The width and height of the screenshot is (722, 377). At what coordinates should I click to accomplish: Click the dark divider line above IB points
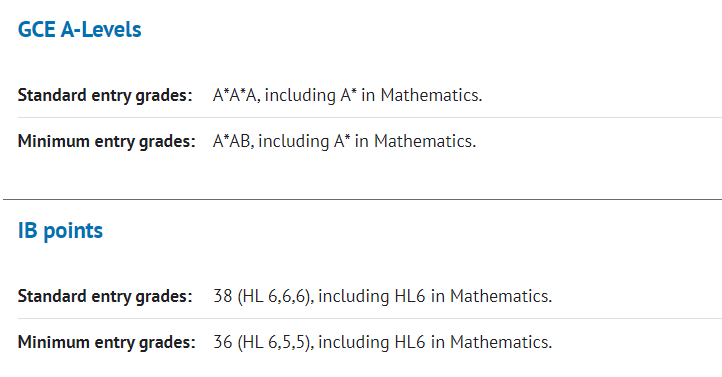(362, 199)
